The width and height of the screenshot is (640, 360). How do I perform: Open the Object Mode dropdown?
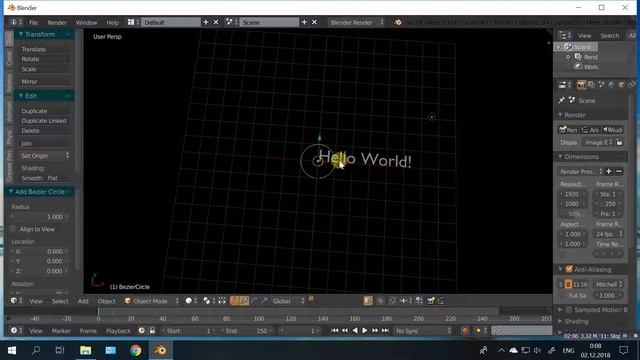[152, 301]
